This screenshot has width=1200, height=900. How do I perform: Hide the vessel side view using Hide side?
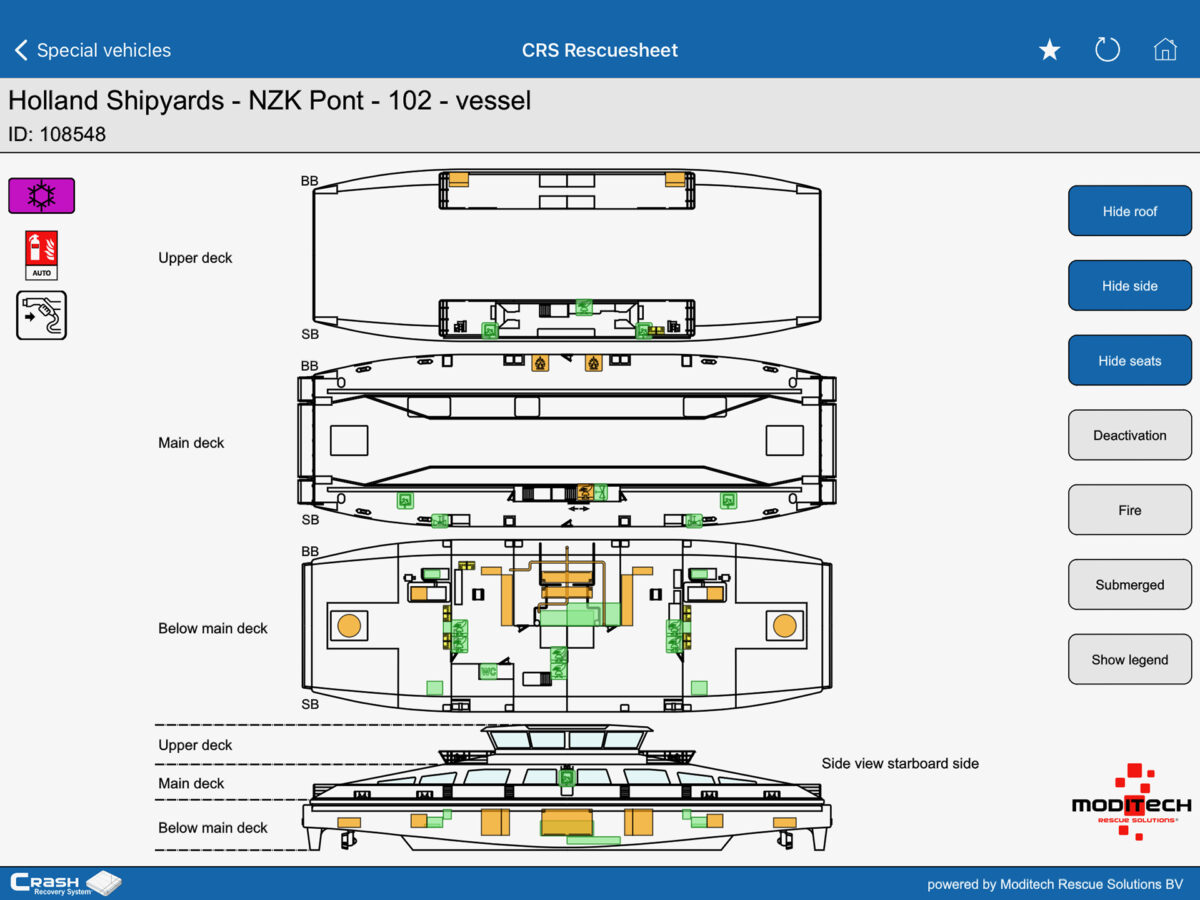[1129, 285]
